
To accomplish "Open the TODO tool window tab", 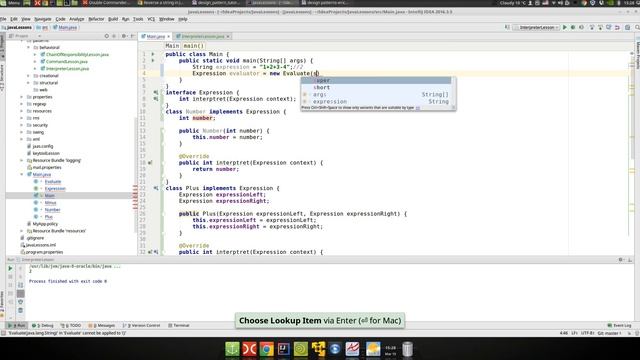I will coord(71,325).
